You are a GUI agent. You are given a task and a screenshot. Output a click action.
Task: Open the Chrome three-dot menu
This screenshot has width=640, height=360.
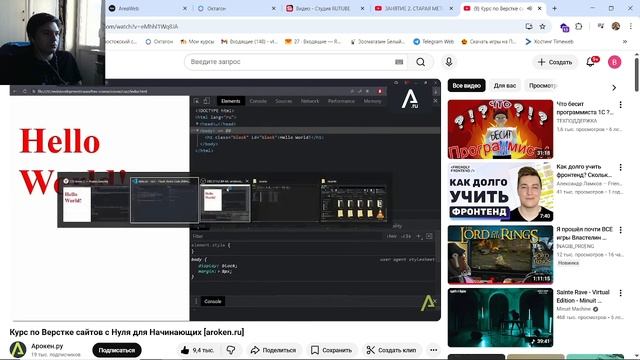coord(631,27)
